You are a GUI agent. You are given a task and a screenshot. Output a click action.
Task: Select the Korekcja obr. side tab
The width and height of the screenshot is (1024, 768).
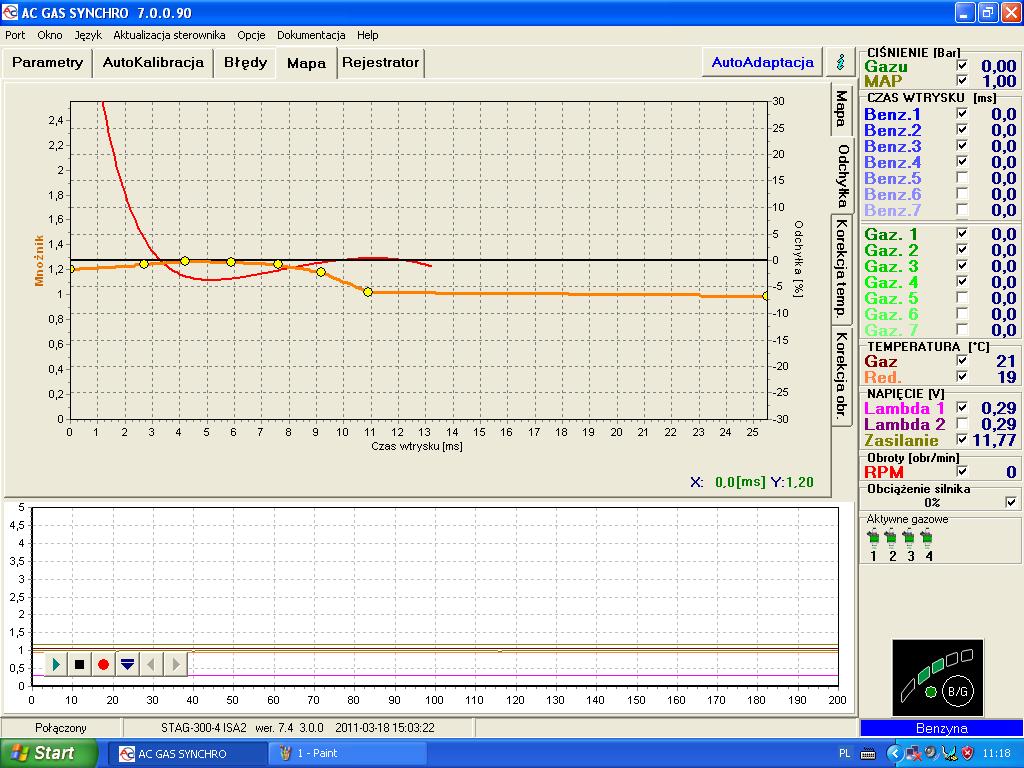pyautogui.click(x=841, y=375)
